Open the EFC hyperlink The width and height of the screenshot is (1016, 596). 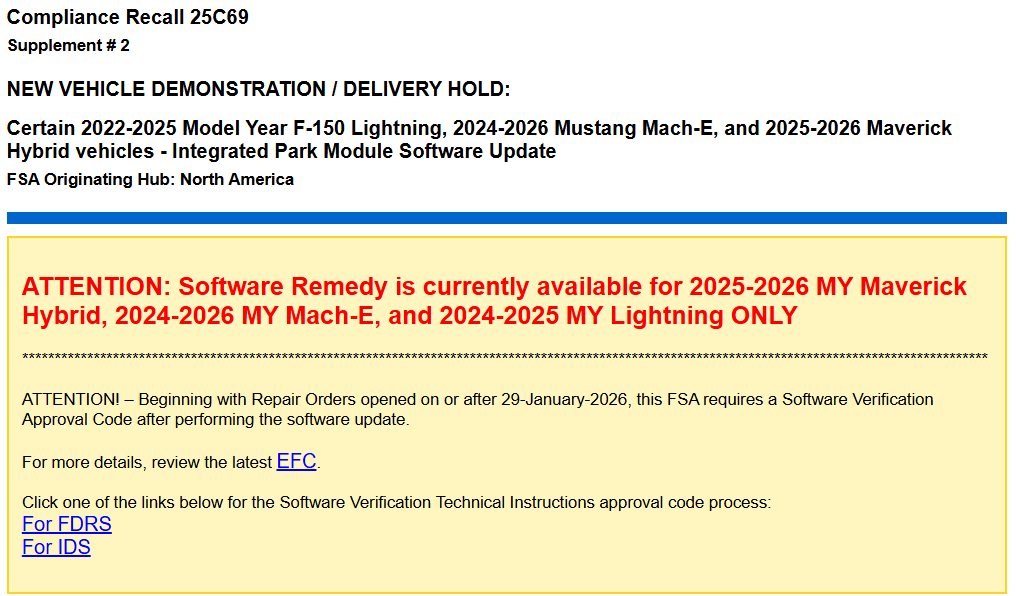pos(296,461)
